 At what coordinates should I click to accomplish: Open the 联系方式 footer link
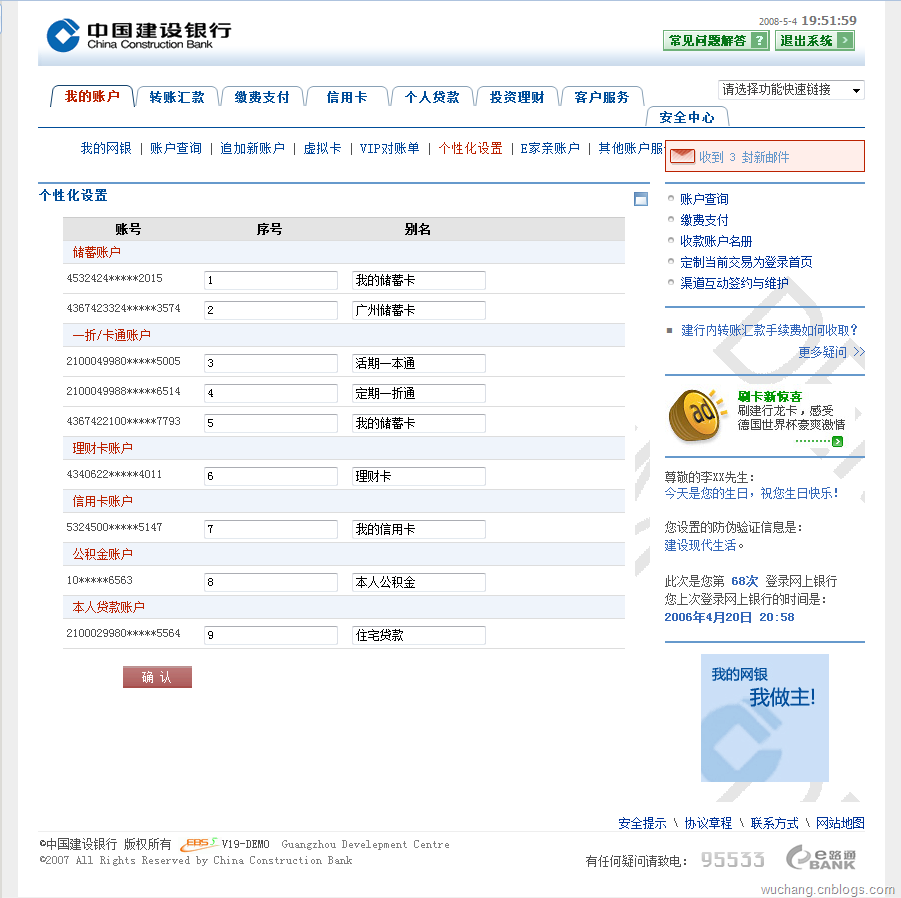click(x=774, y=823)
